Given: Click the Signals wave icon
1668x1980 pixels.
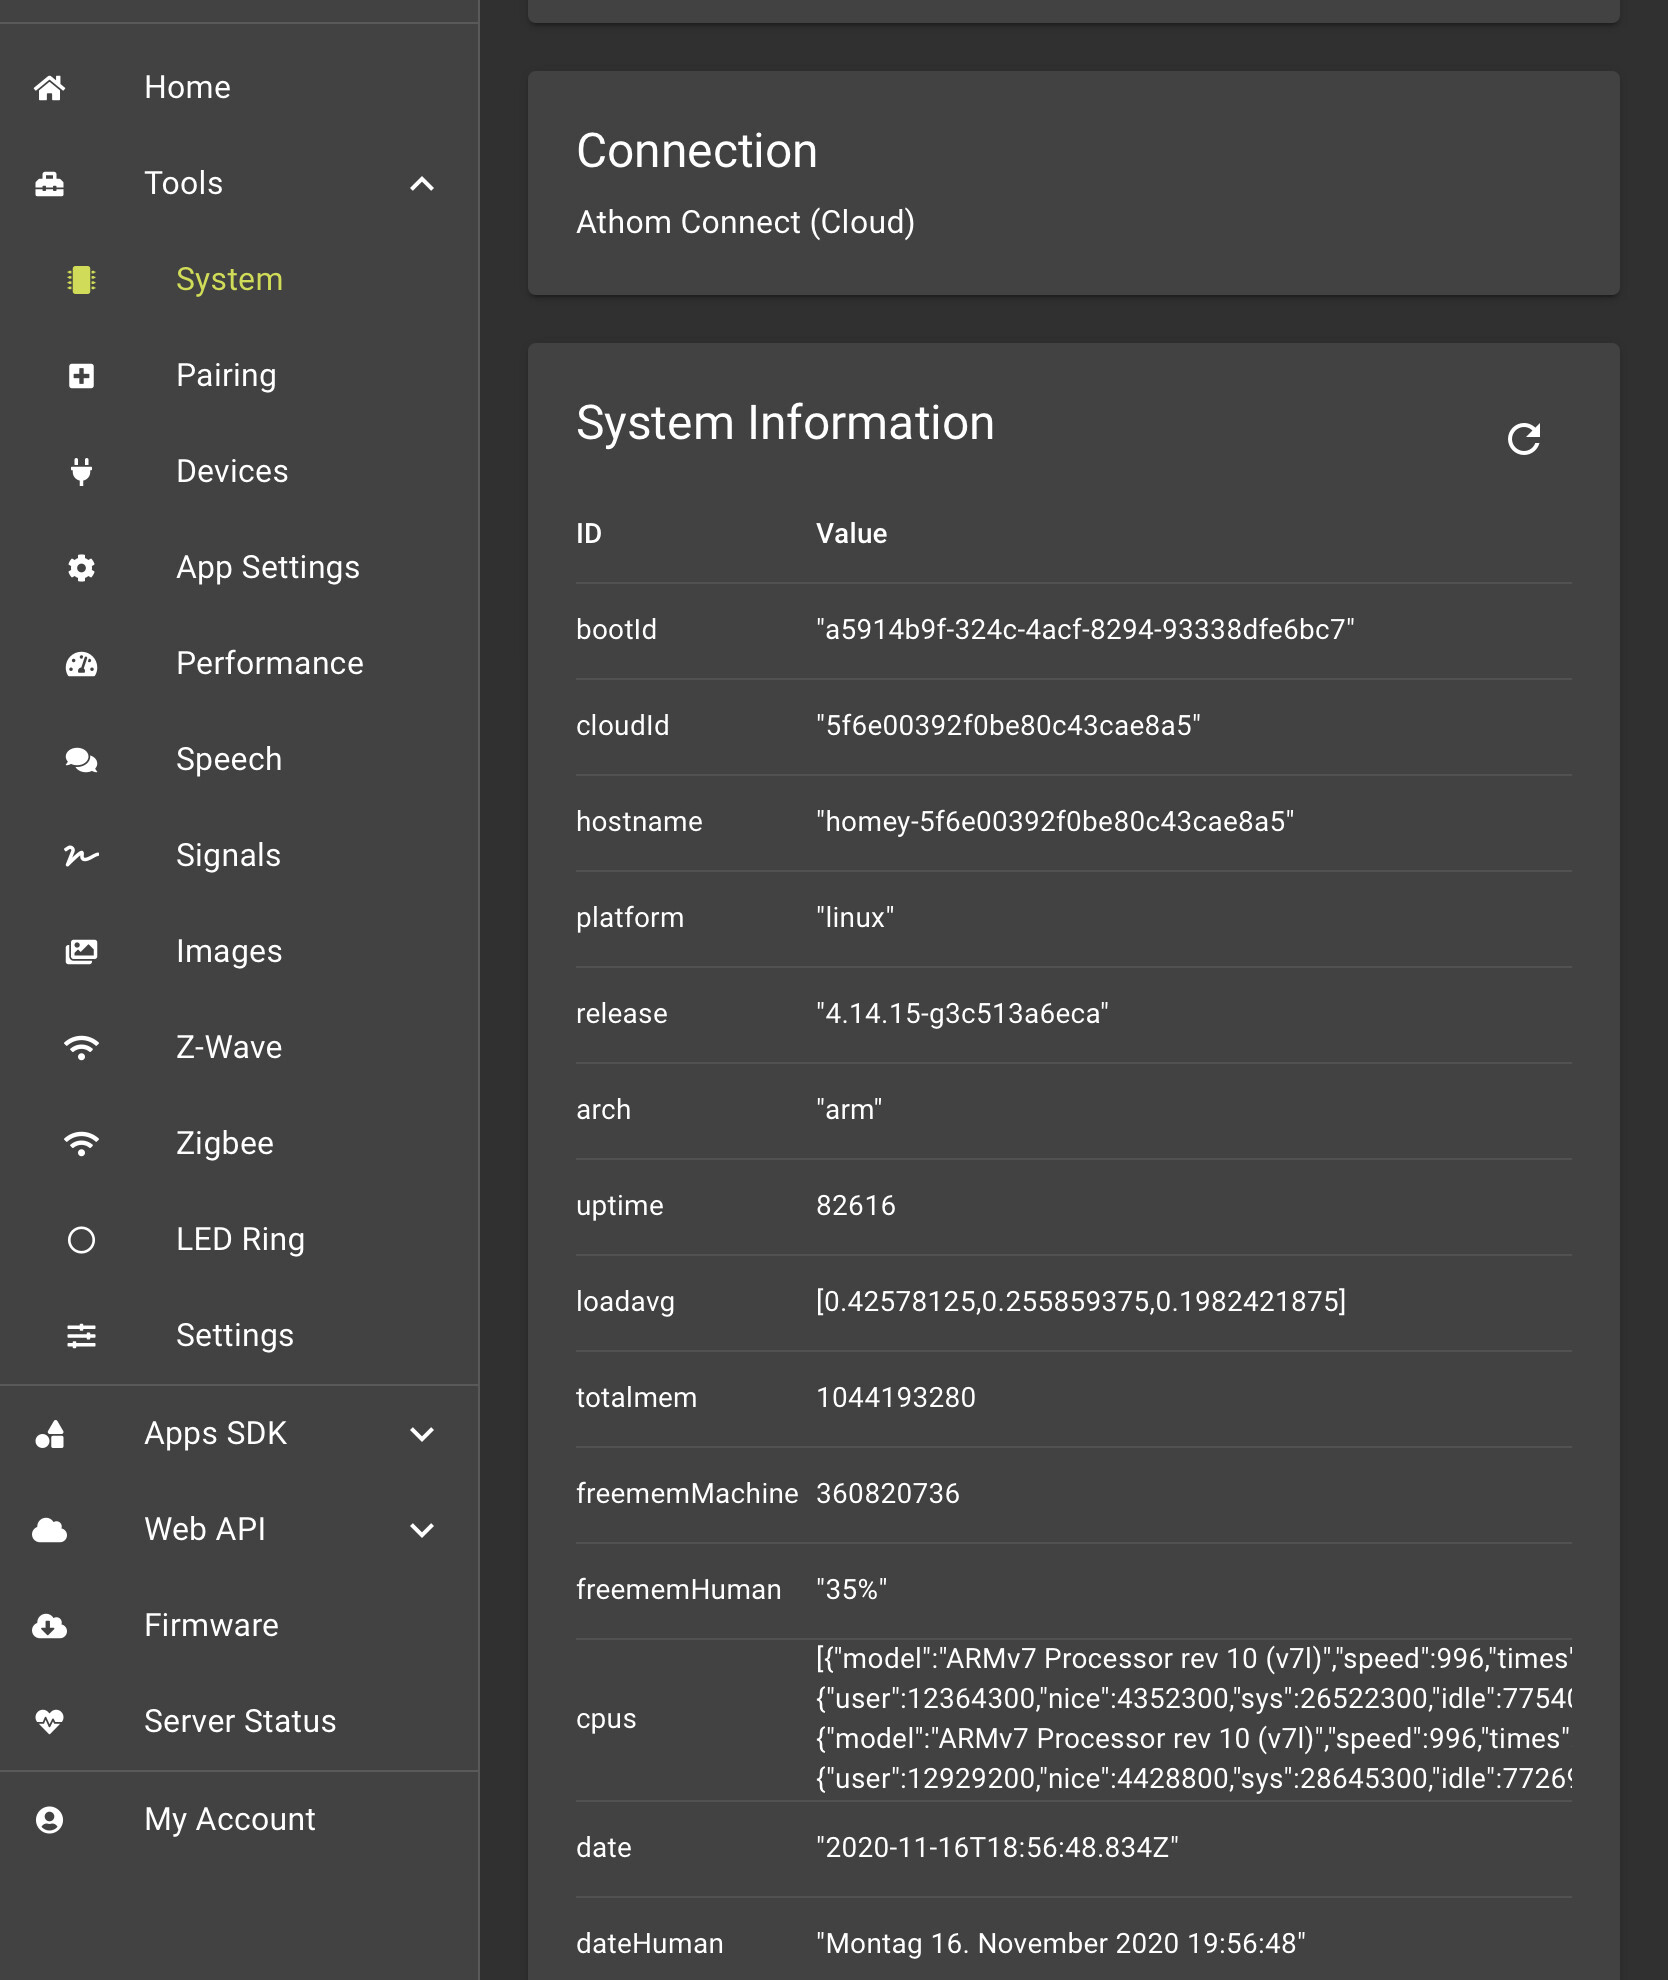Looking at the screenshot, I should [x=81, y=856].
